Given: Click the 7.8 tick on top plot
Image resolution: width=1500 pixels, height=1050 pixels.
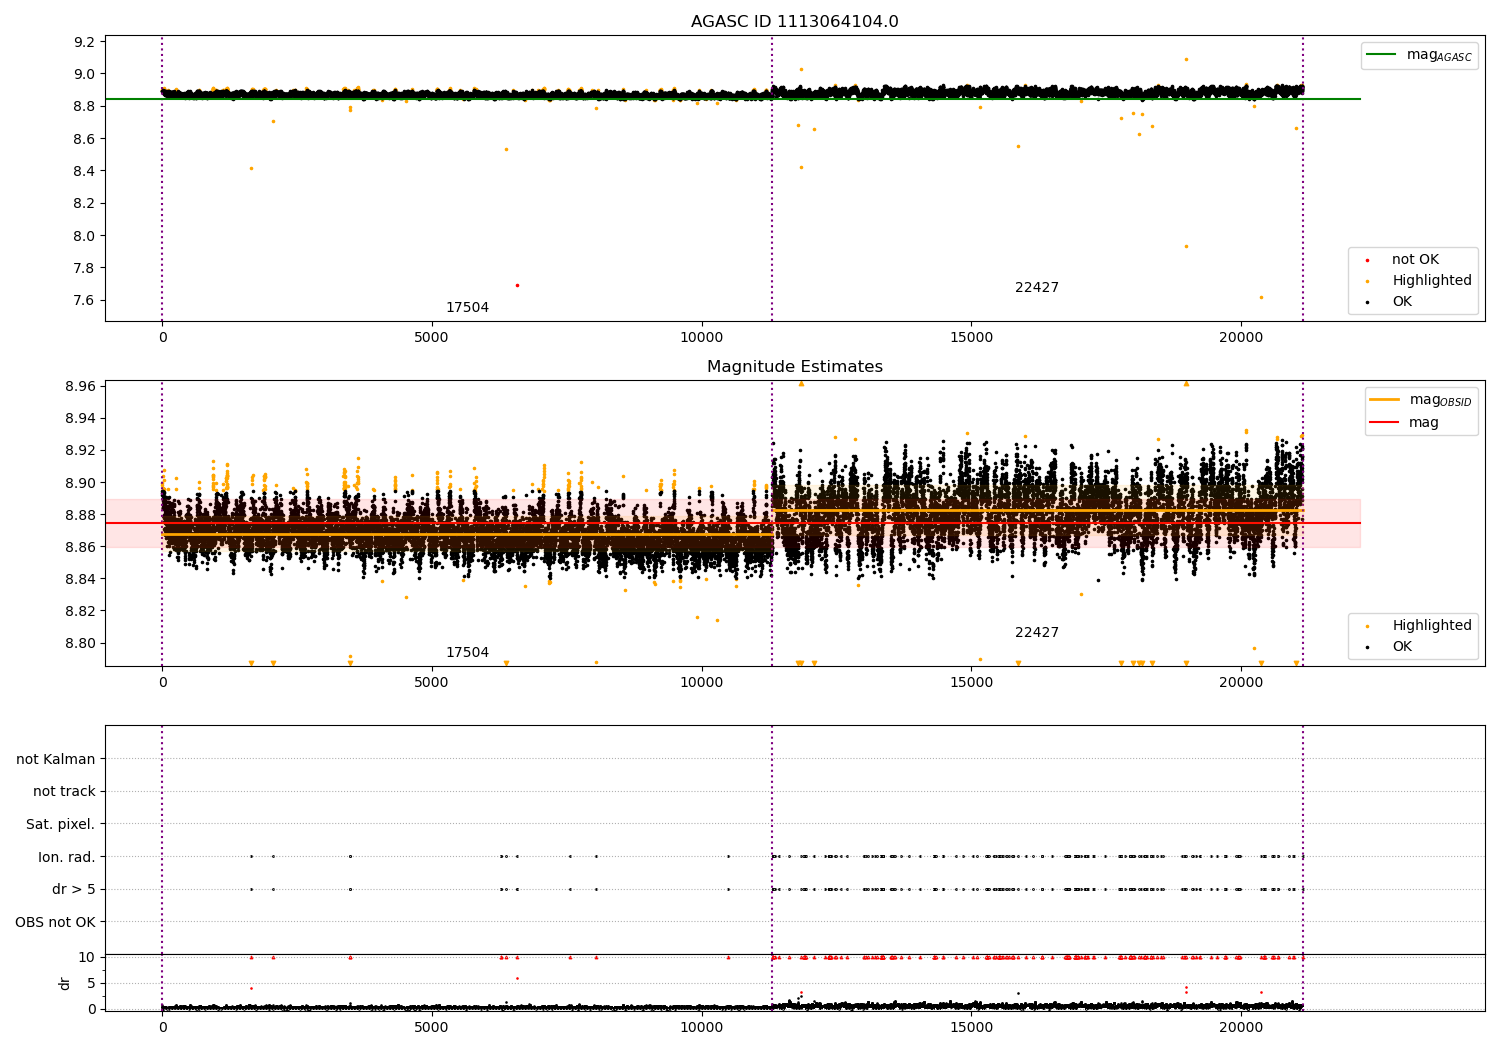Looking at the screenshot, I should (85, 268).
